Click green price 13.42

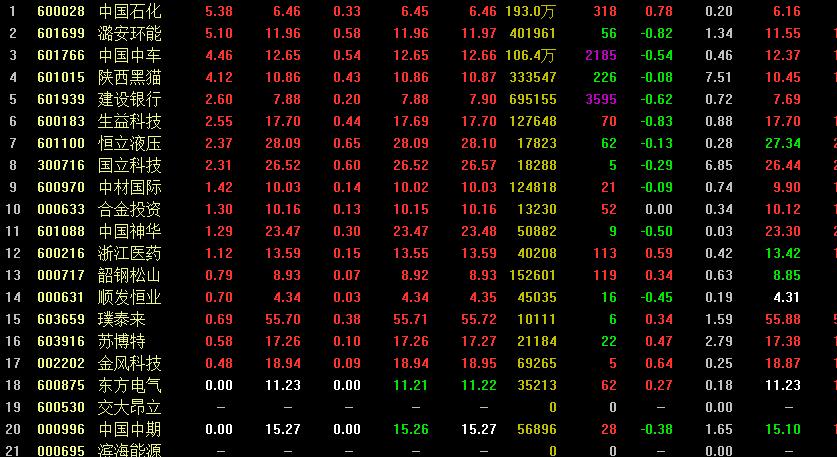pyautogui.click(x=783, y=253)
